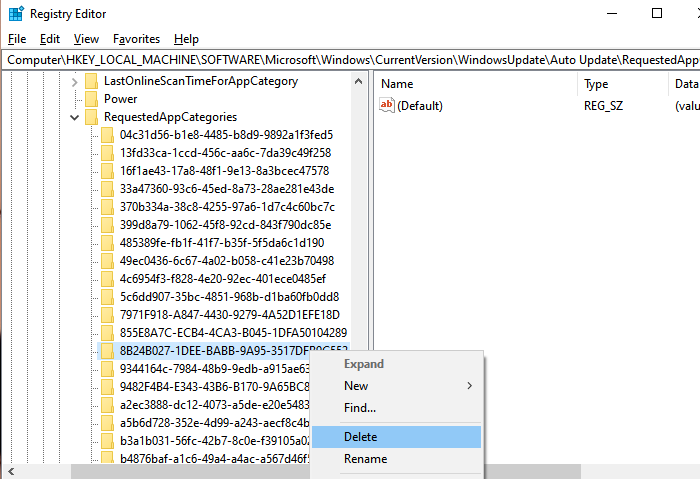Screen dimensions: 700x479
Task: Click the horizontal scrollbar left arrow
Action: pyautogui.click(x=11, y=471)
